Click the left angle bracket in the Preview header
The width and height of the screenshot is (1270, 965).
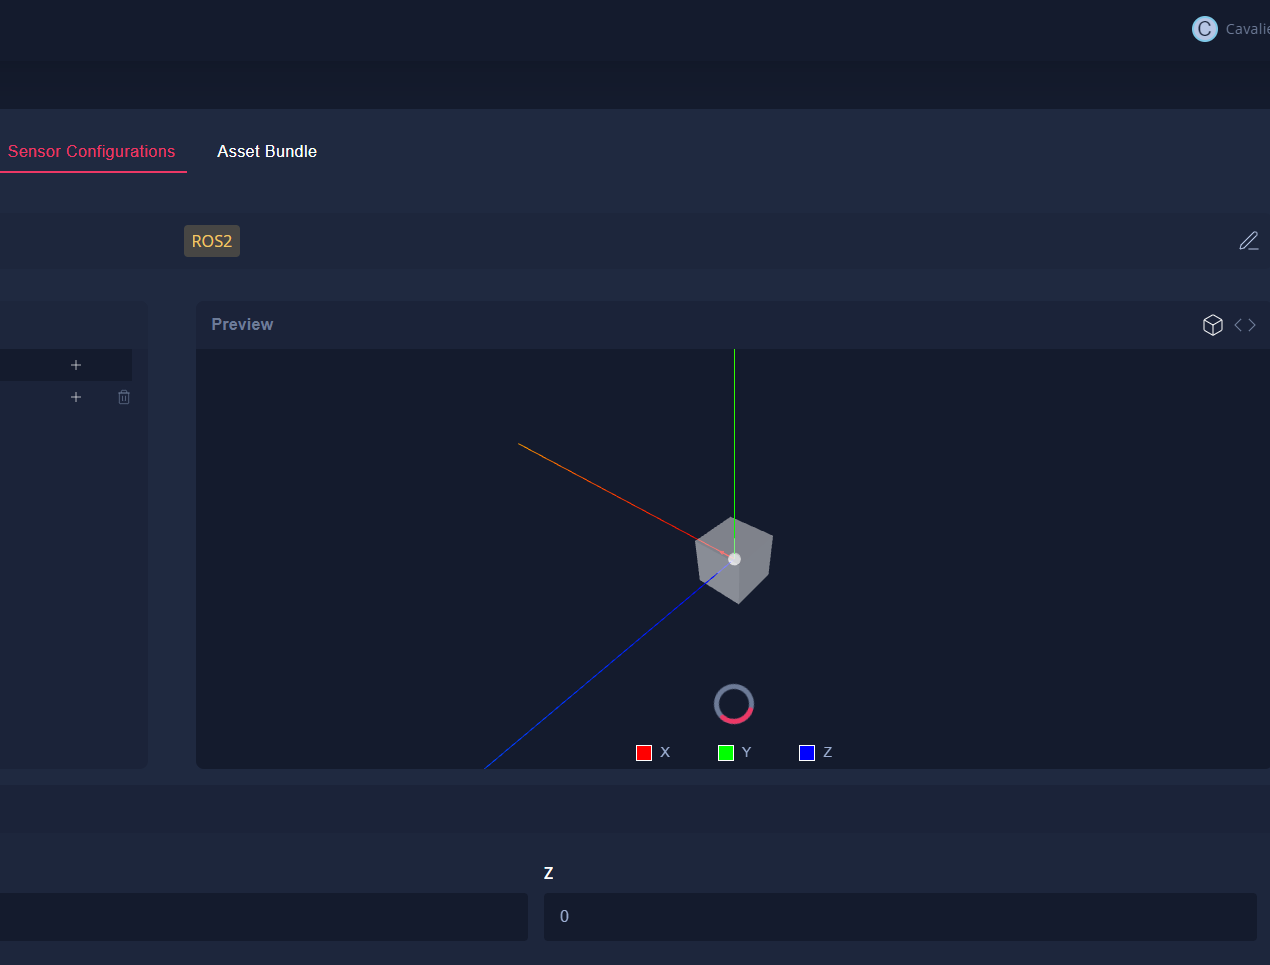tap(1237, 324)
